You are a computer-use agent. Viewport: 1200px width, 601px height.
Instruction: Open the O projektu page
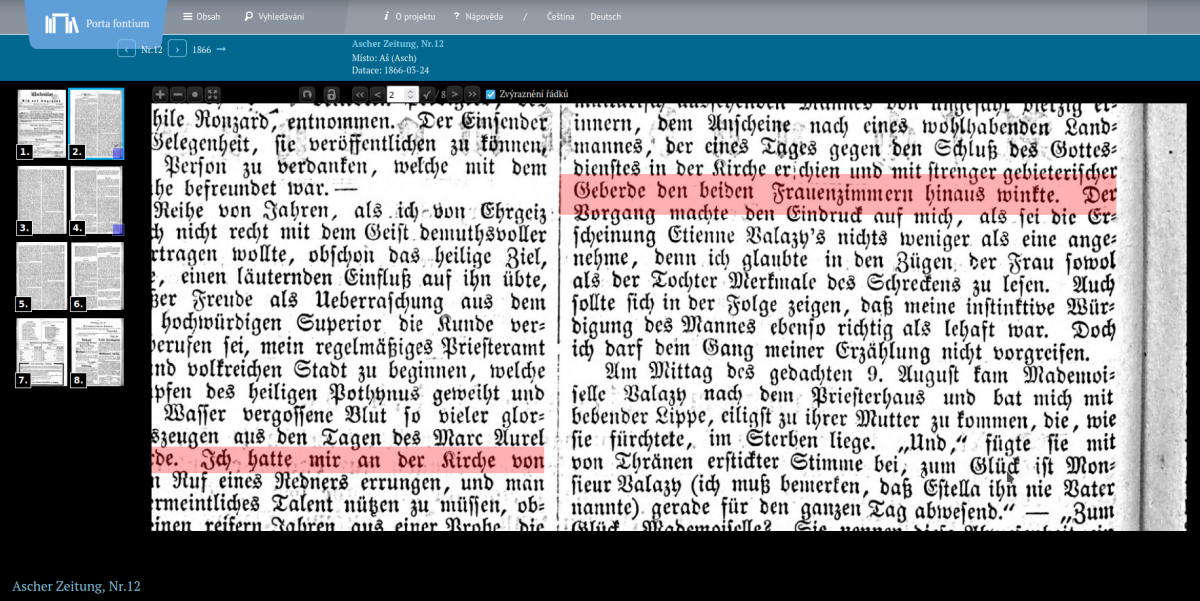point(408,17)
